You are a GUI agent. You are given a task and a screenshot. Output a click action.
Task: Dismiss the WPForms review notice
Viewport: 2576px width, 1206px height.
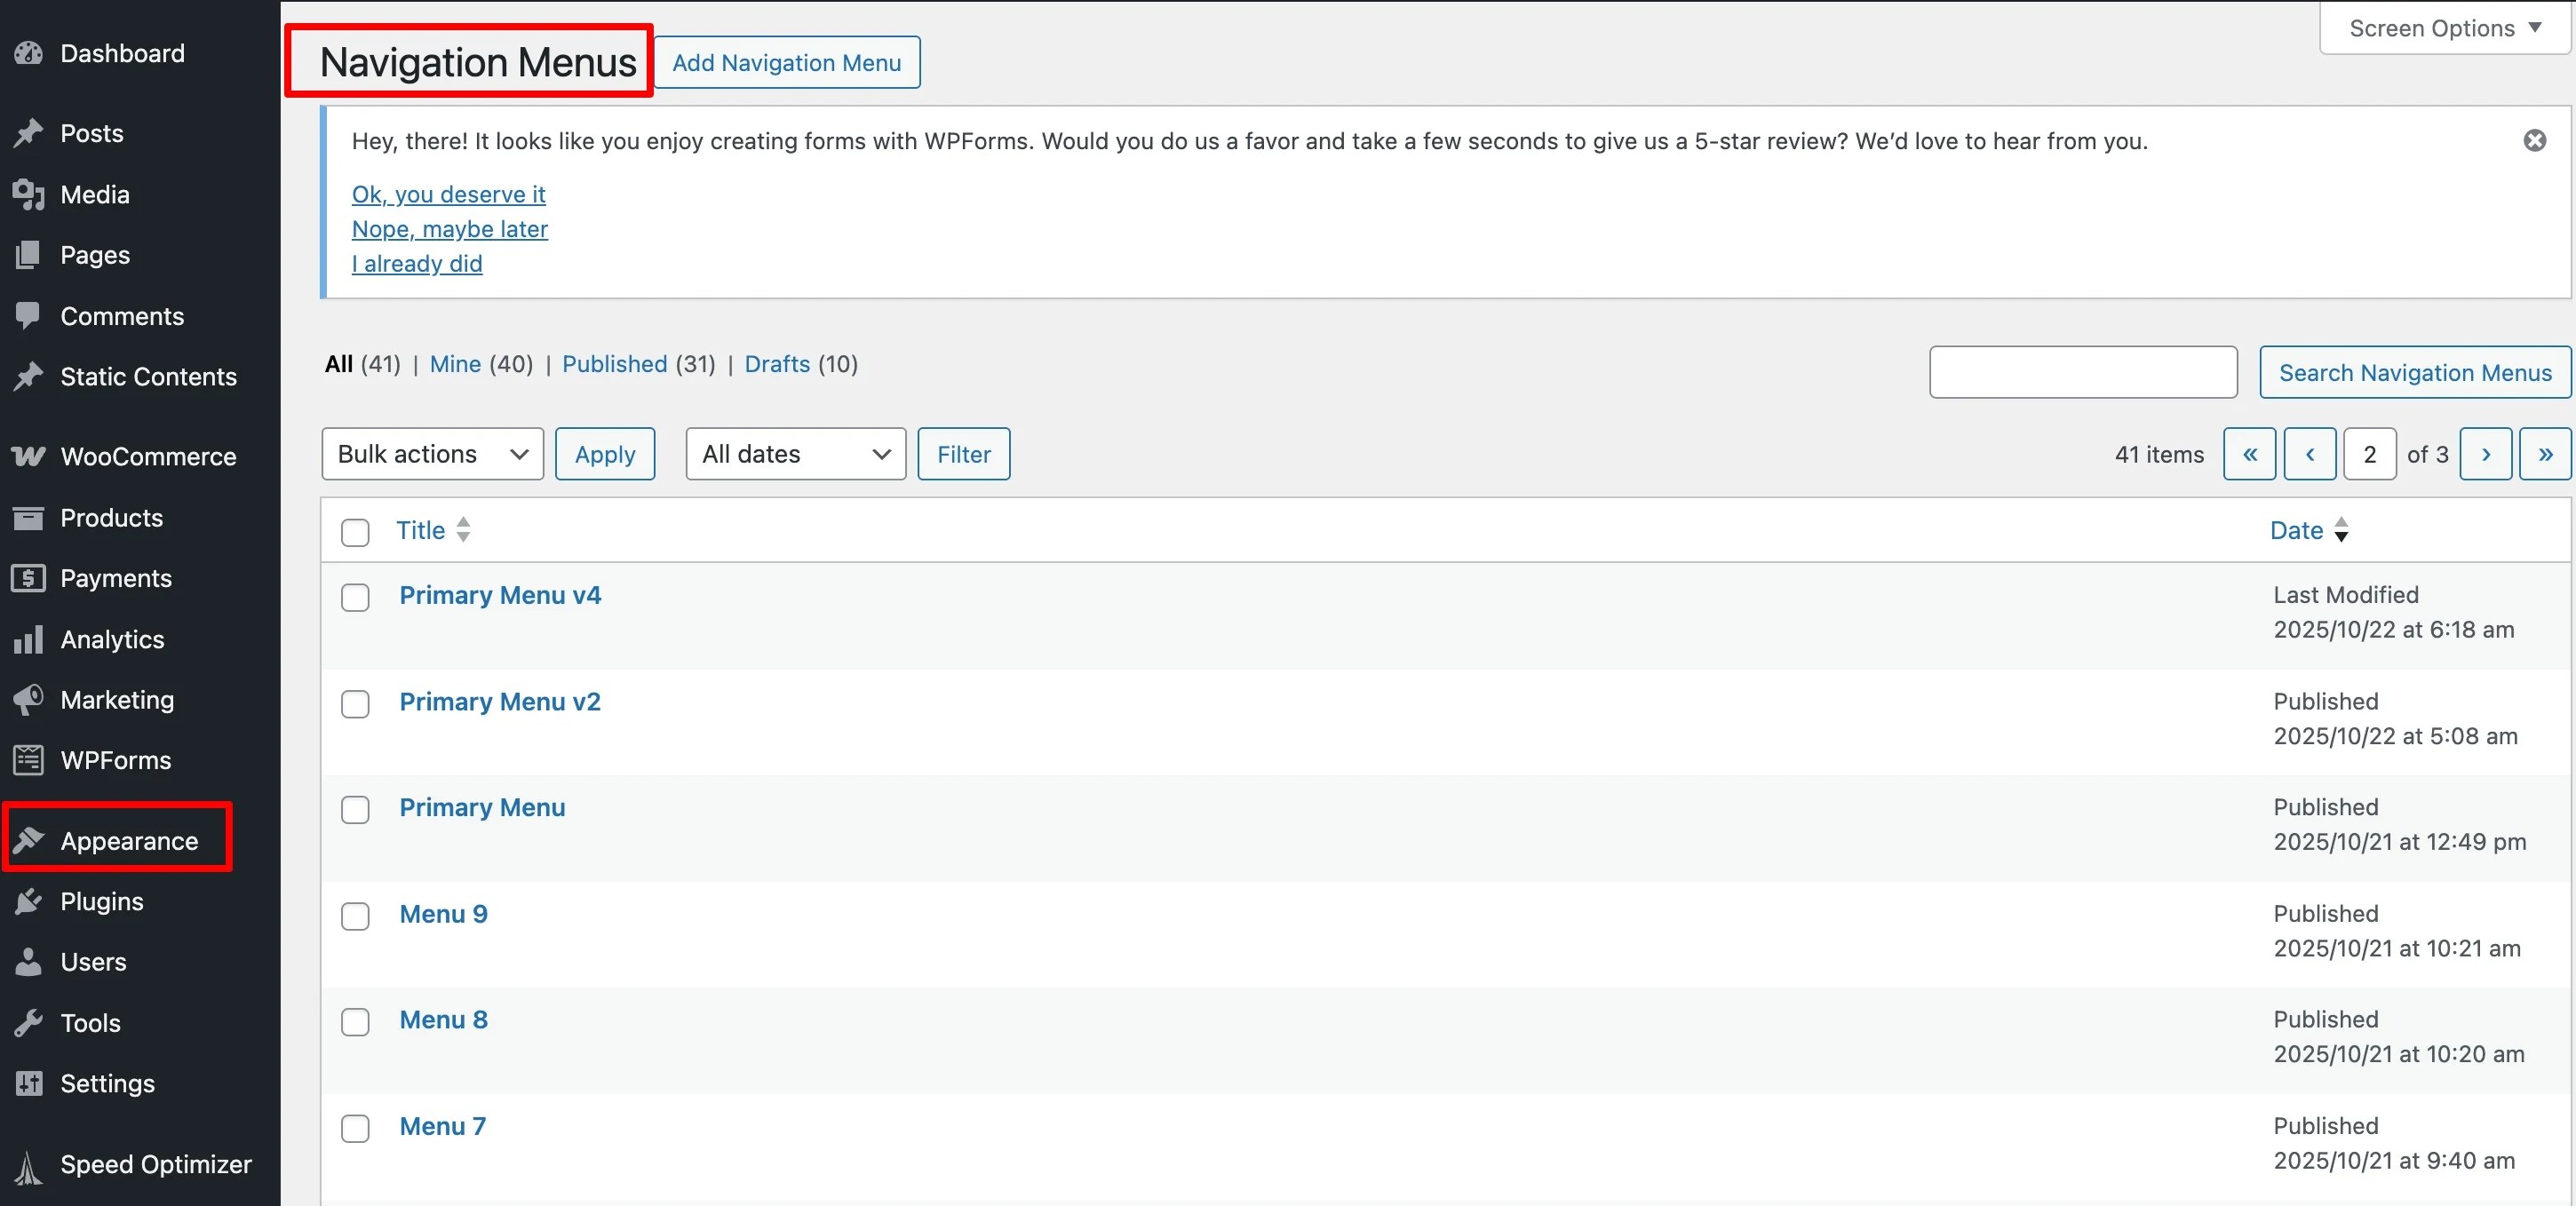pyautogui.click(x=2534, y=141)
